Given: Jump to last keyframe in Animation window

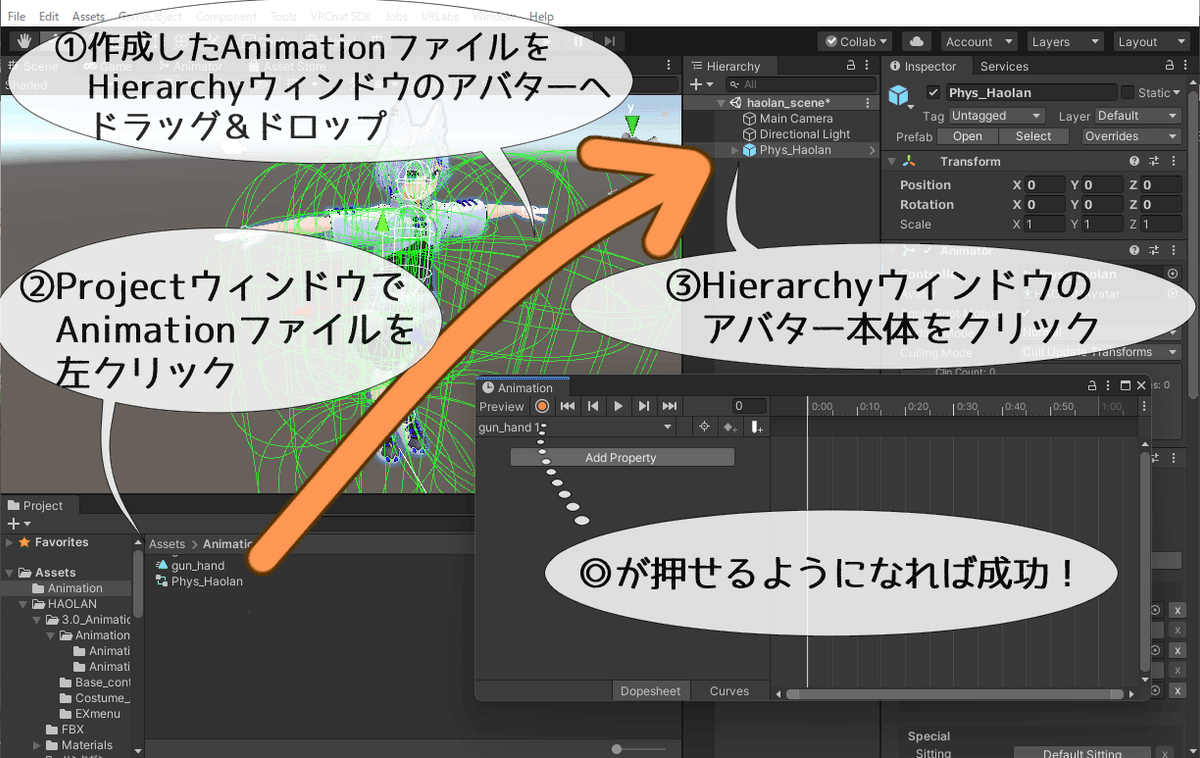Looking at the screenshot, I should pos(669,406).
